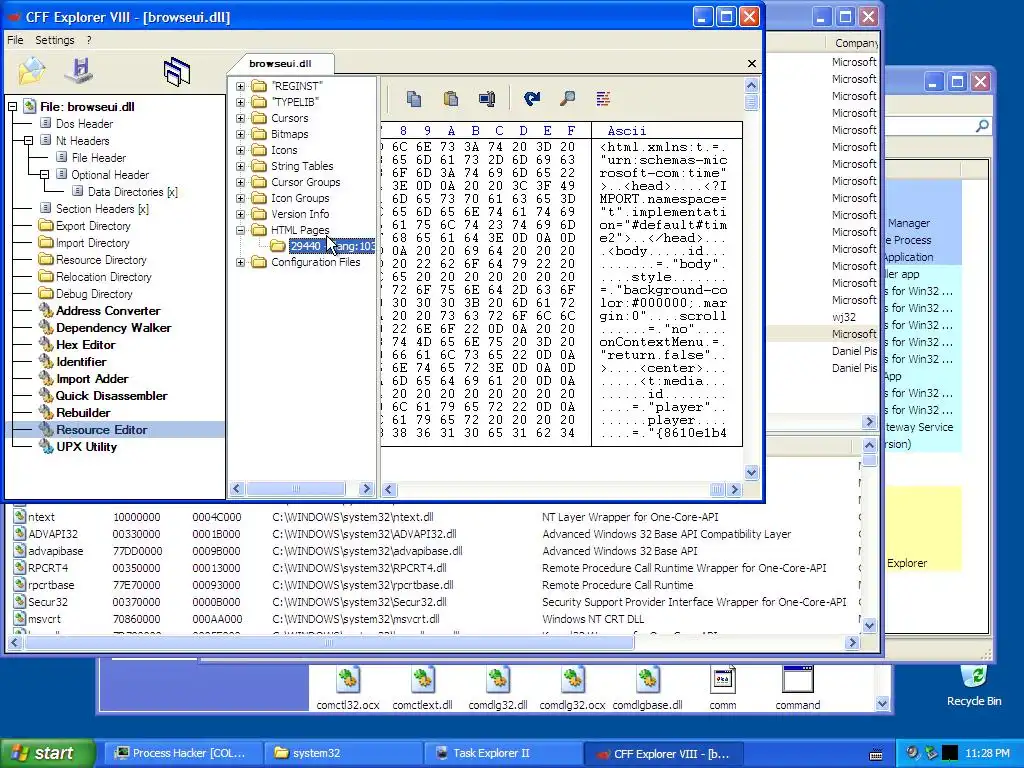Image resolution: width=1024 pixels, height=768 pixels.
Task: Collapse the File: browseui.dll root node
Action: click(x=12, y=106)
